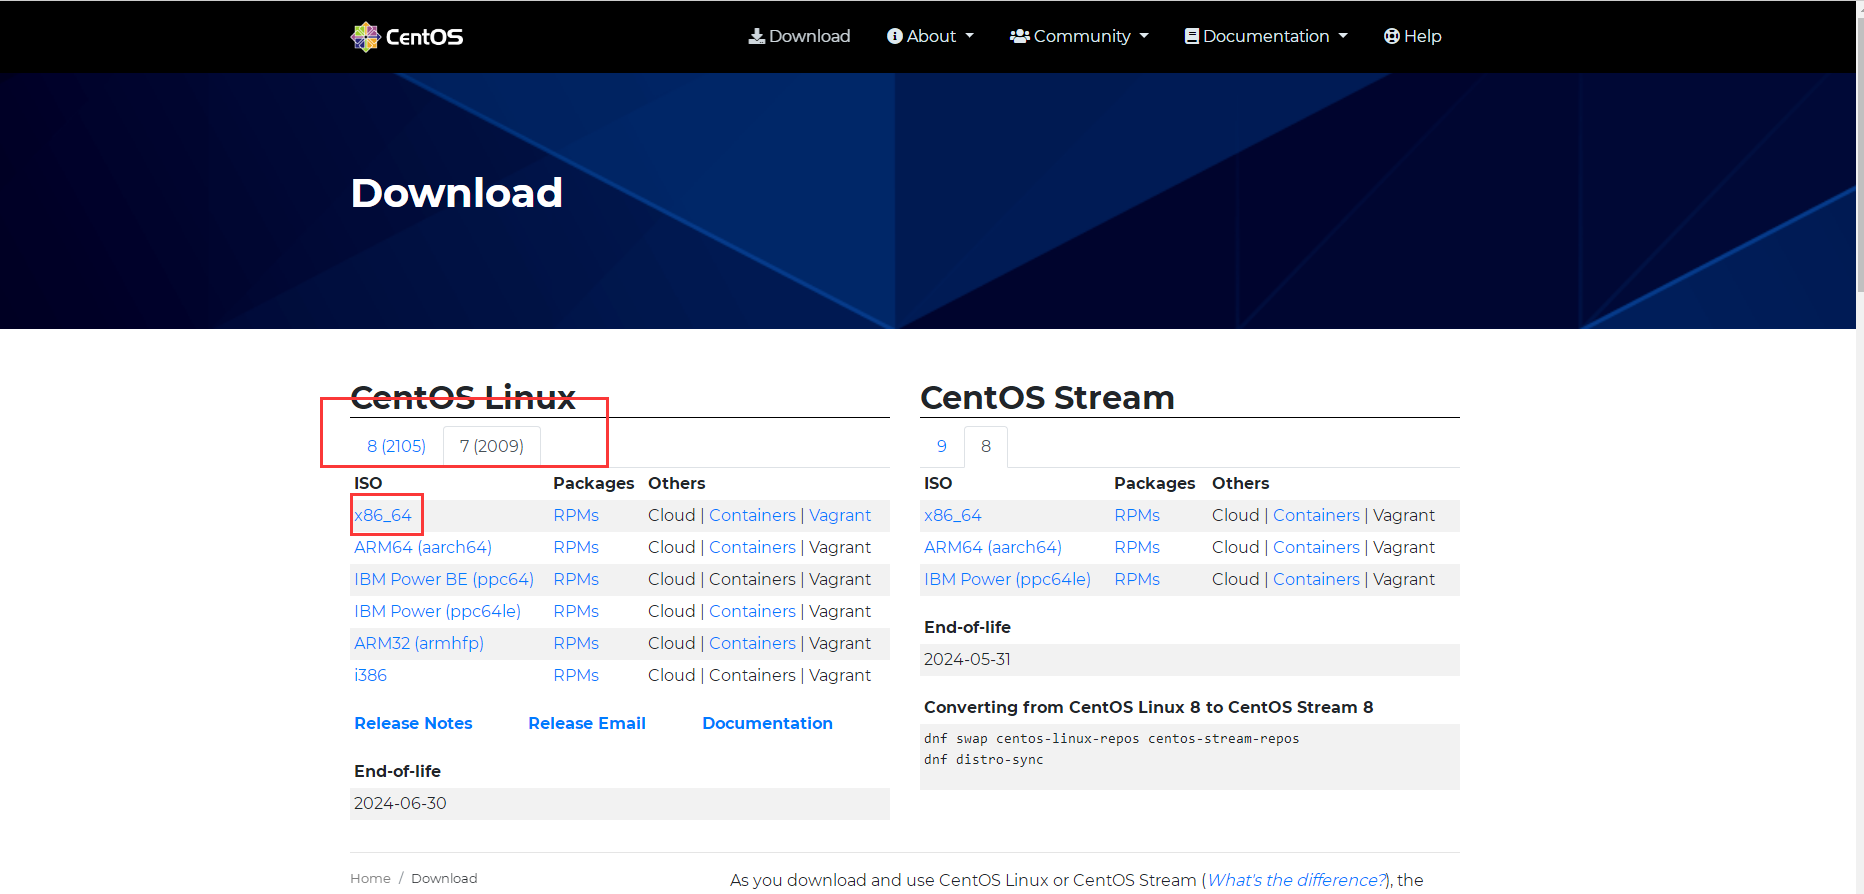Screen dimensions: 1864x894
Task: Open Containers for CentOS Stream IBM Power (ppc64le)
Action: [x=1316, y=579]
